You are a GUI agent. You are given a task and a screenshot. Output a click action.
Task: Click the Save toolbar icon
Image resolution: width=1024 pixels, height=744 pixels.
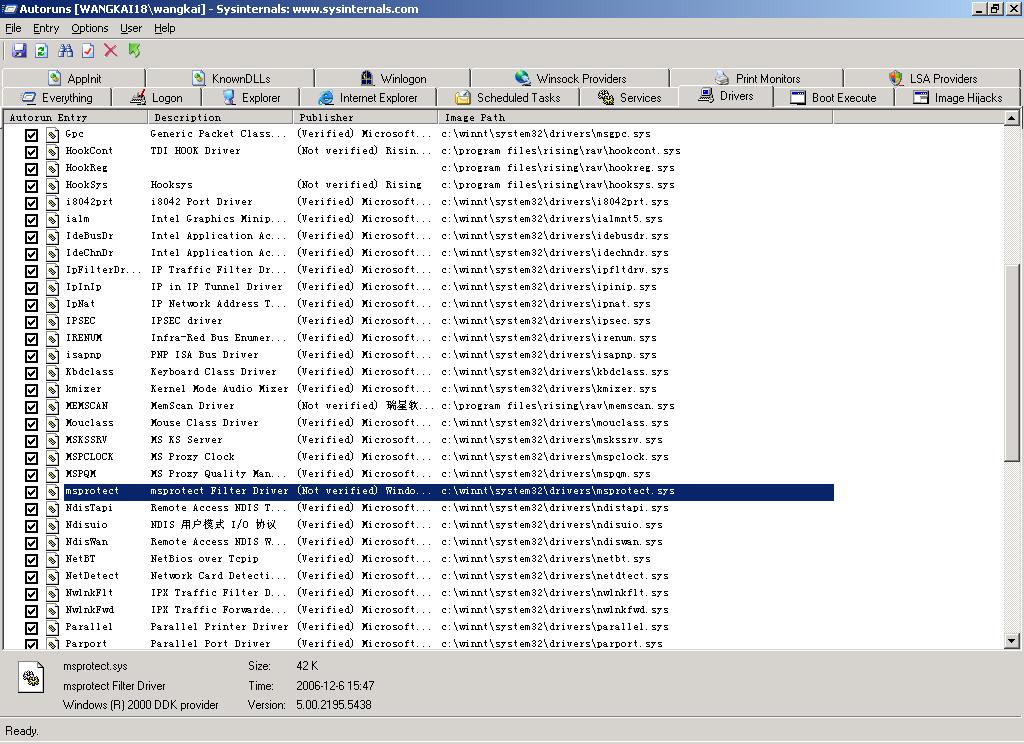tap(18, 50)
